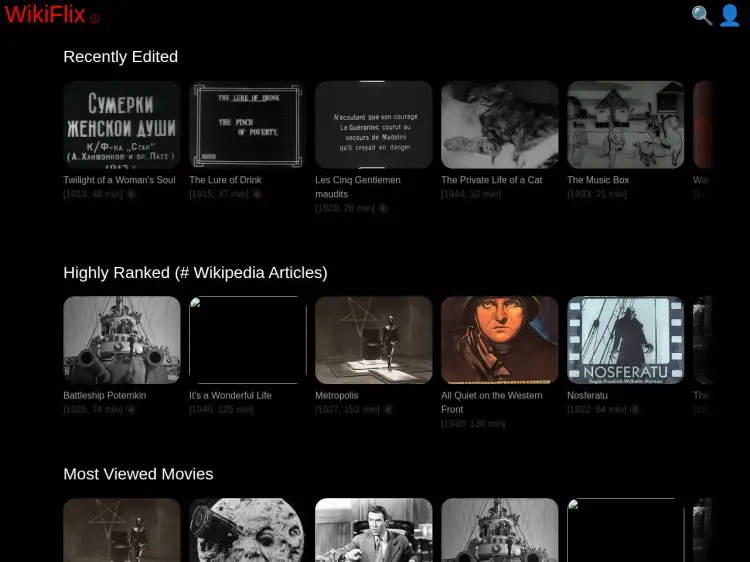Click the Recently Edited section heading
The image size is (750, 562).
[x=121, y=56]
